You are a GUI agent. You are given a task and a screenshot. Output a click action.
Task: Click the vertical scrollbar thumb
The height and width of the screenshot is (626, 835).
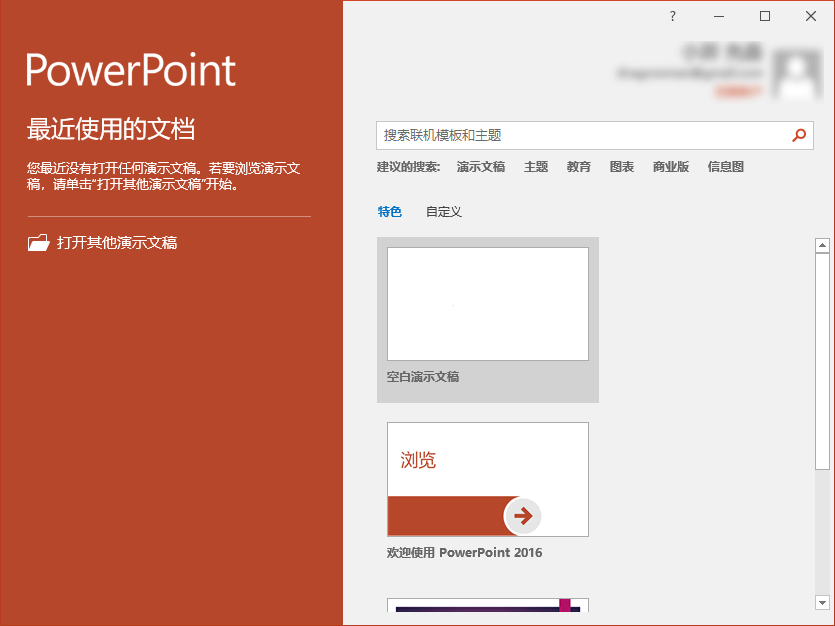point(822,361)
